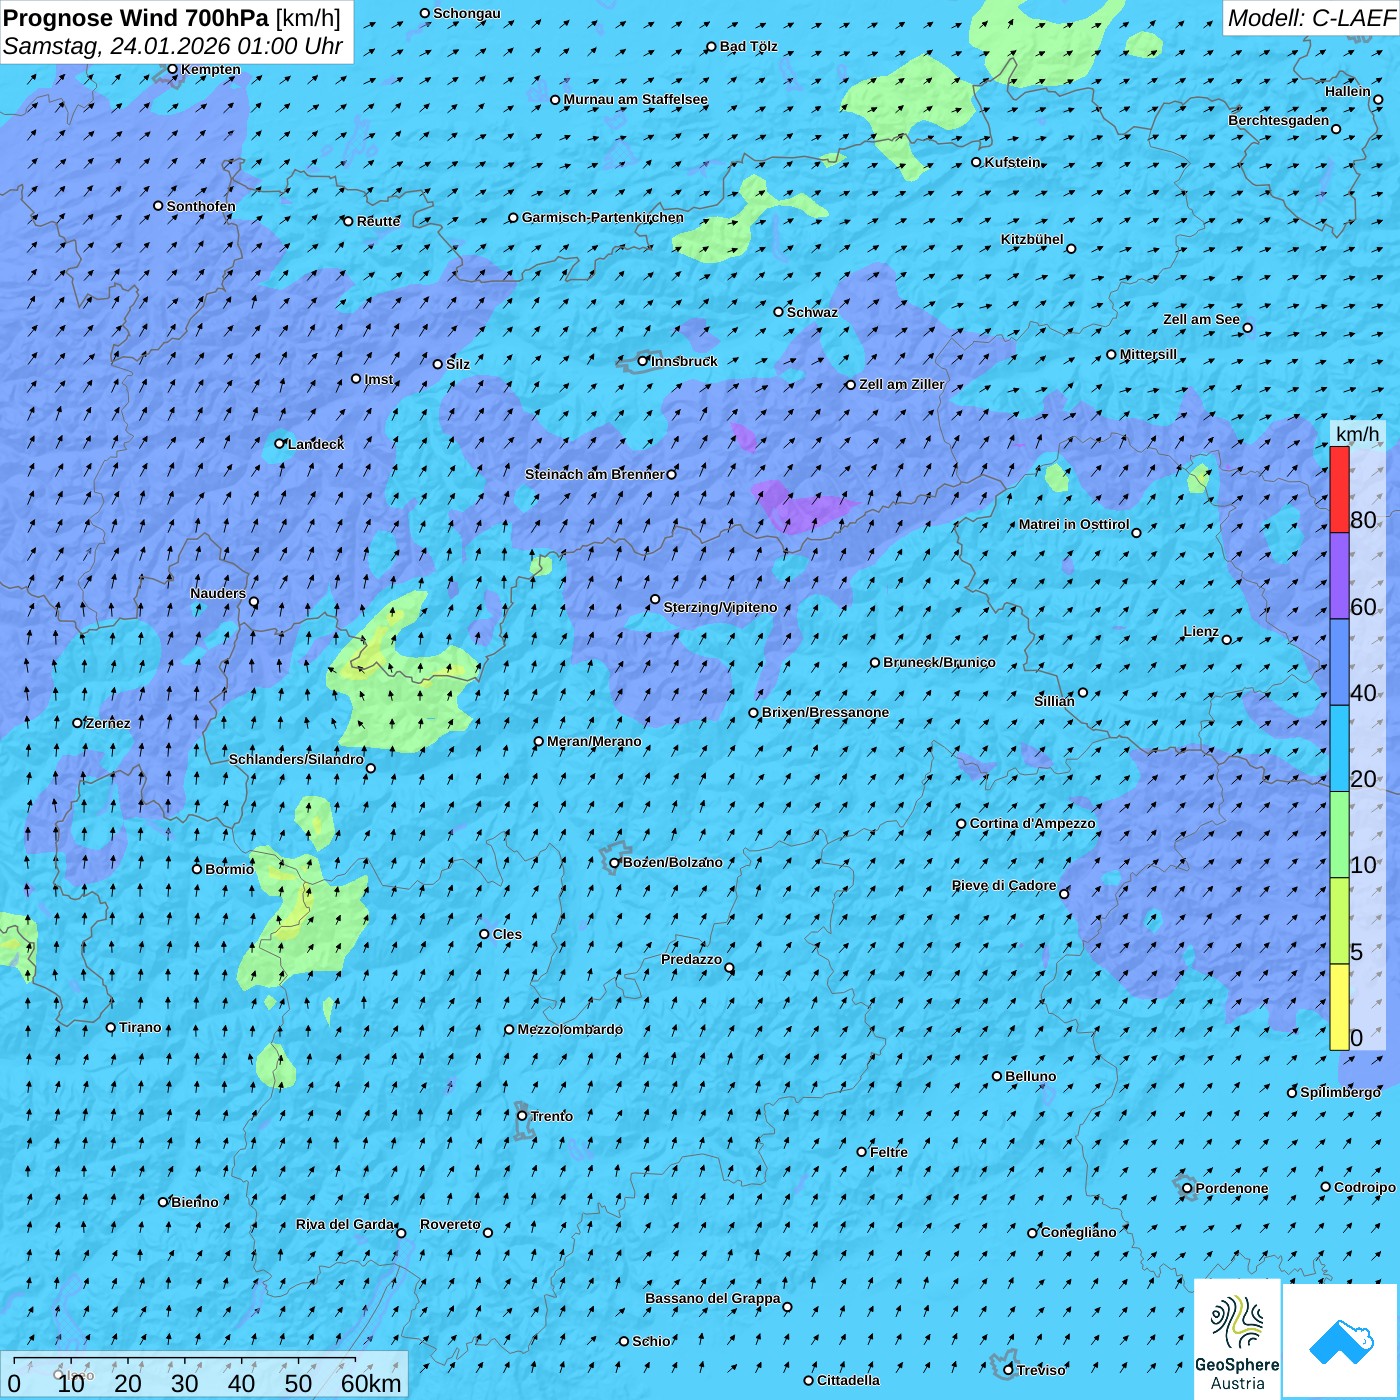The width and height of the screenshot is (1400, 1400).
Task: Click the GeoSphere Austria logo
Action: (1237, 1340)
